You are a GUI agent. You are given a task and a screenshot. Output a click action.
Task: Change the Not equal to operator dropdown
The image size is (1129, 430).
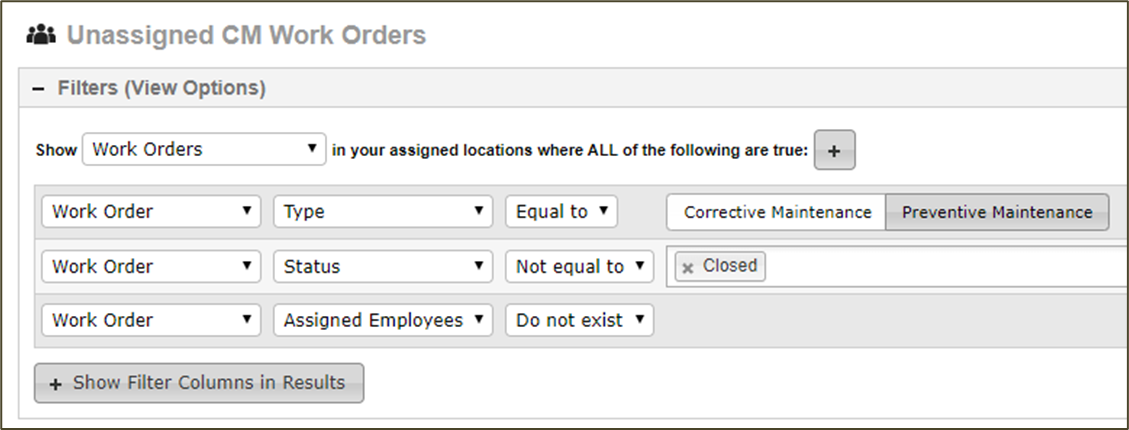pos(580,266)
